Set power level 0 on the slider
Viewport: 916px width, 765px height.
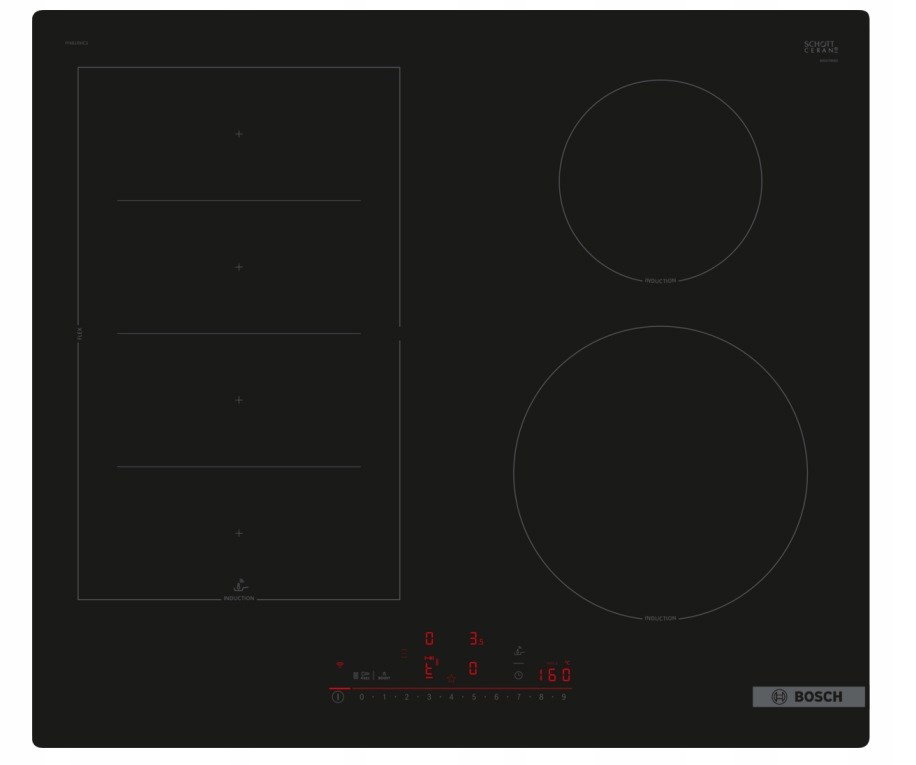click(362, 697)
